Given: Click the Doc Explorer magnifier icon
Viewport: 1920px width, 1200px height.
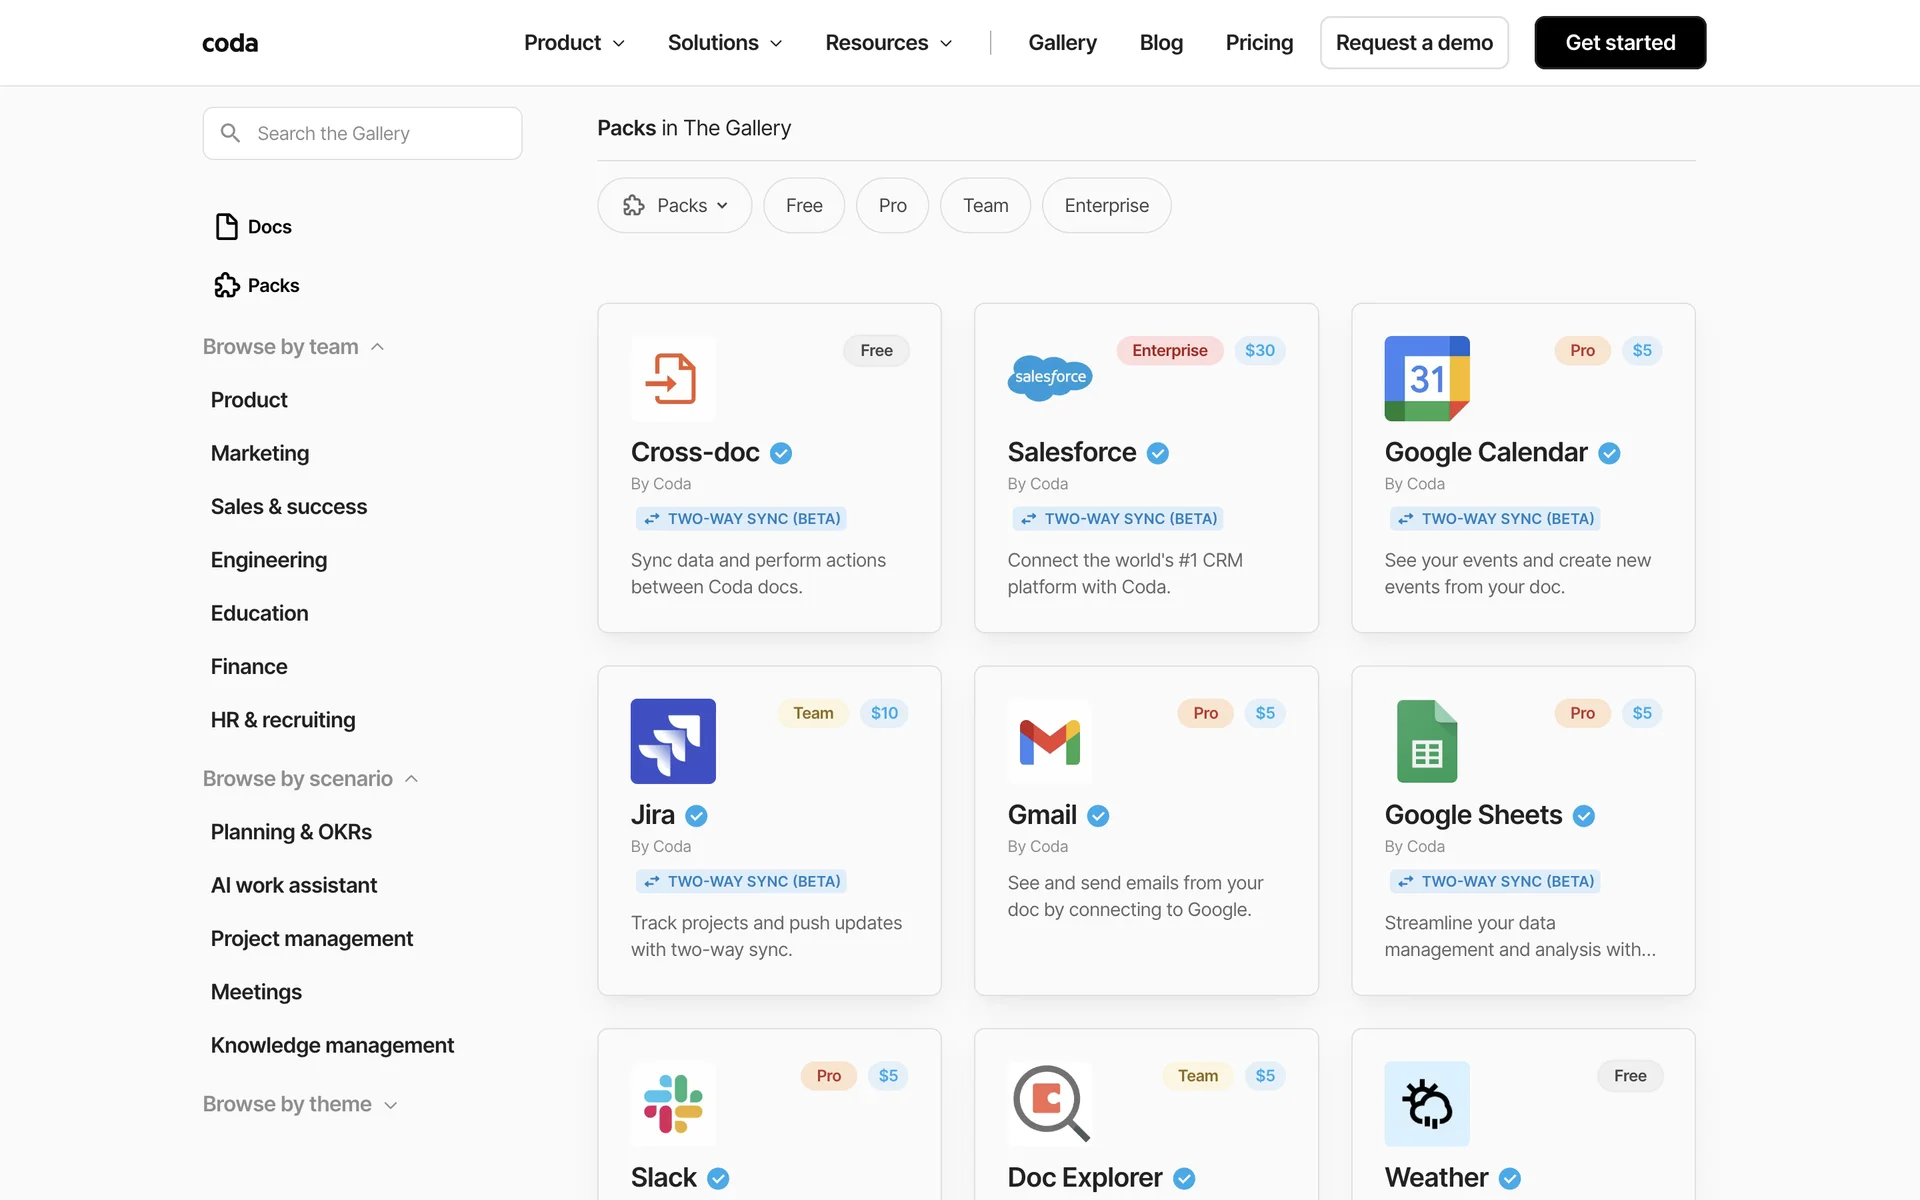Looking at the screenshot, I should coord(1049,1103).
